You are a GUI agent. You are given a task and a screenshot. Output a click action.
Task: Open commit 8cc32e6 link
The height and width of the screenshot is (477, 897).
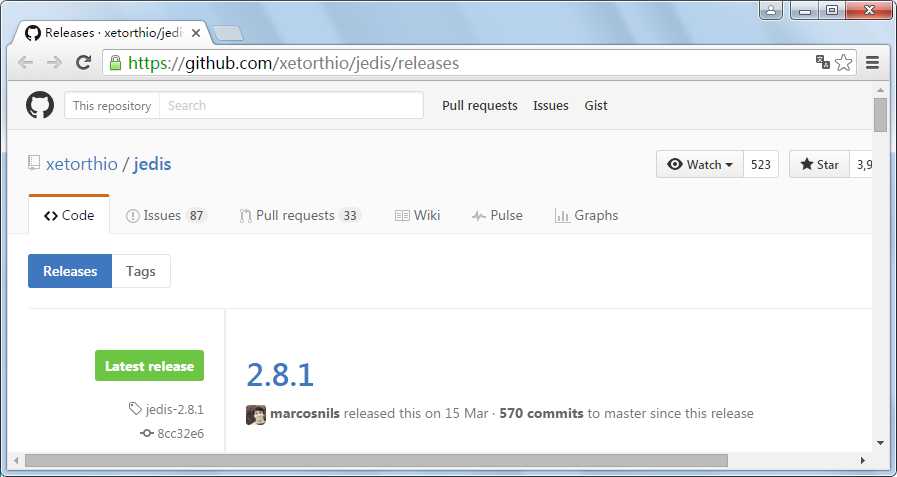pyautogui.click(x=180, y=434)
